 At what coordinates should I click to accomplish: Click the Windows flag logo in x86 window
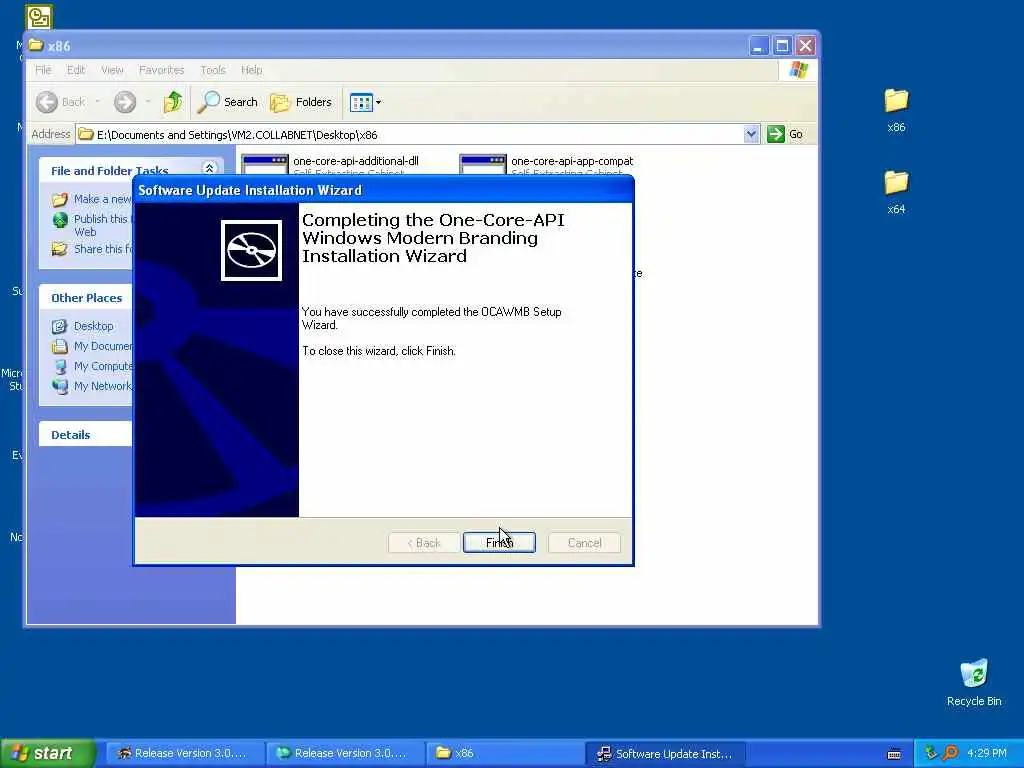pos(798,69)
